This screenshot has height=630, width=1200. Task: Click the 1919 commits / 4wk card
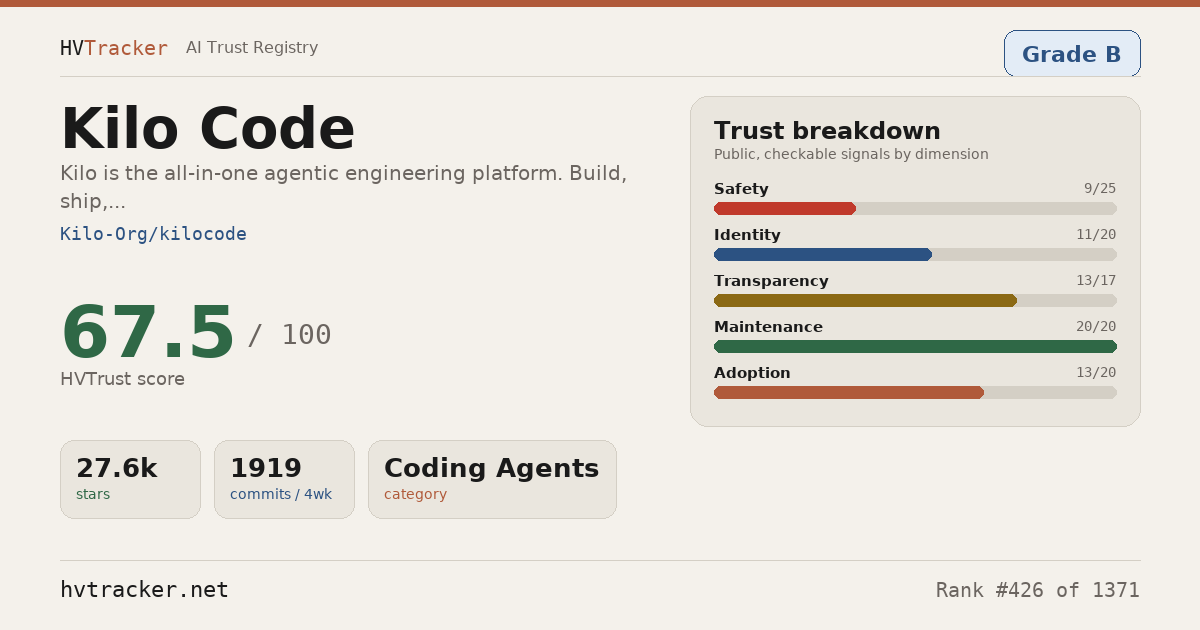coord(284,479)
